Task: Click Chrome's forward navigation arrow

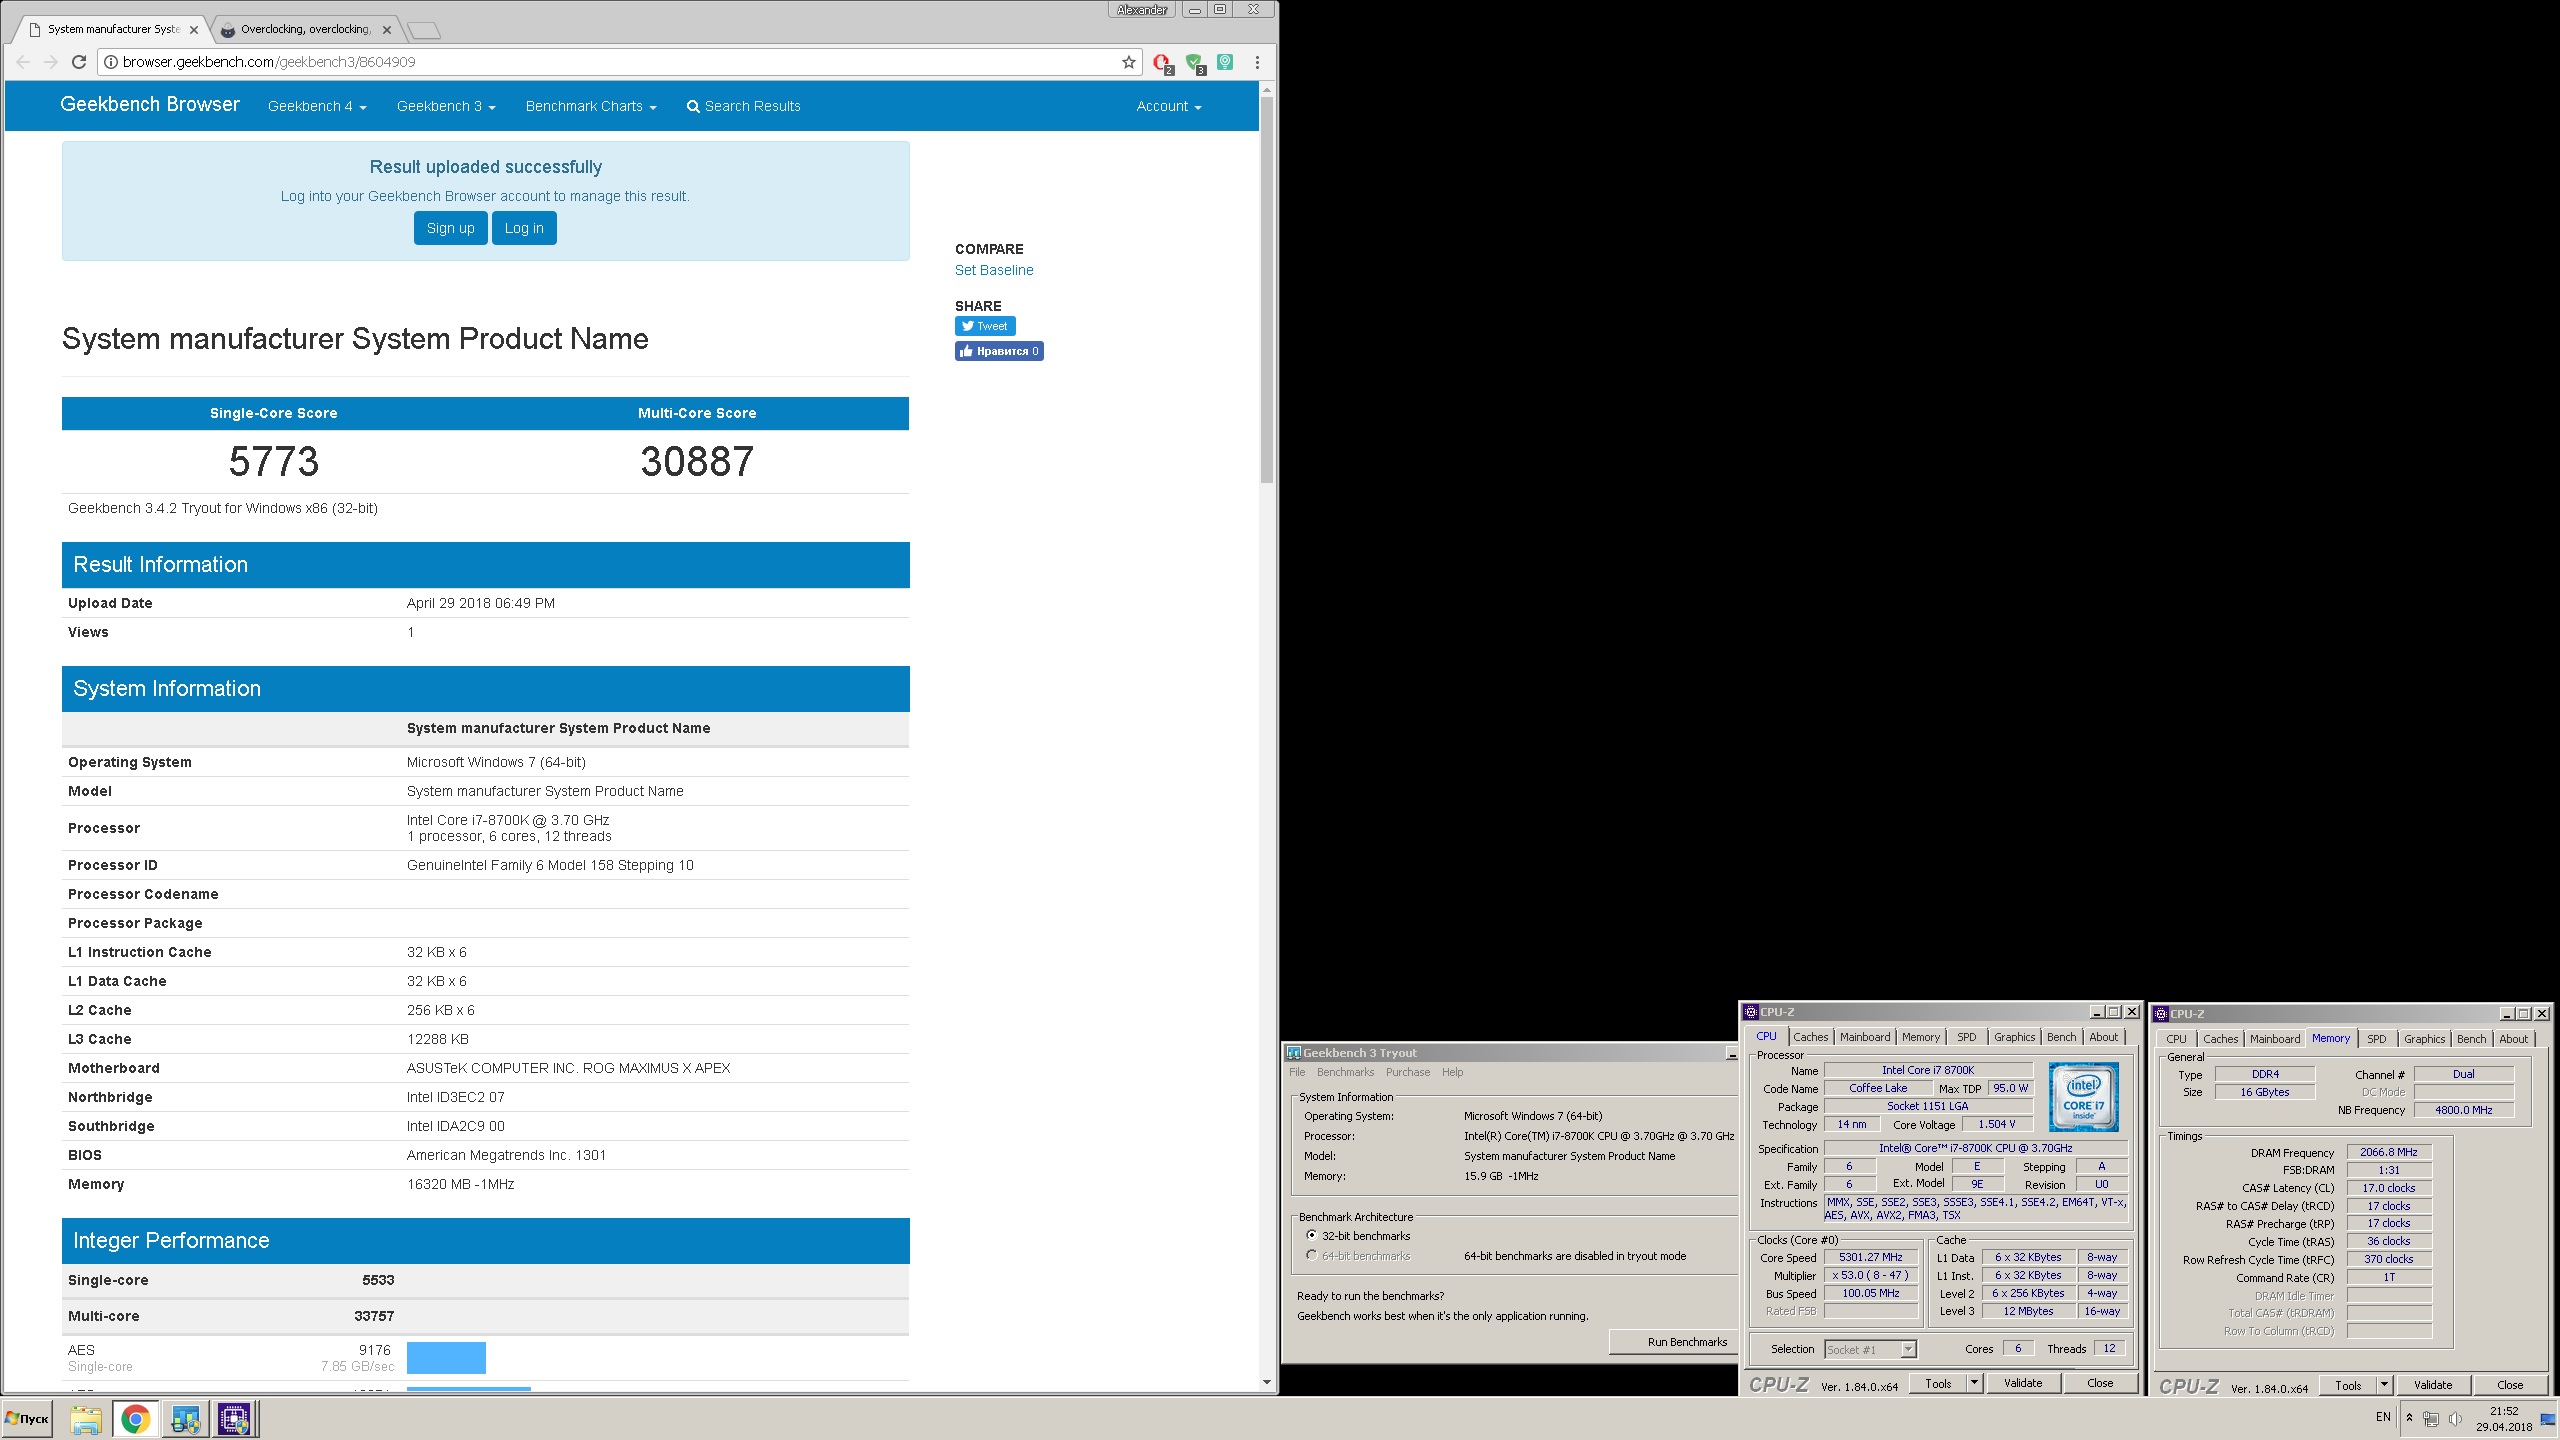Action: [x=51, y=62]
